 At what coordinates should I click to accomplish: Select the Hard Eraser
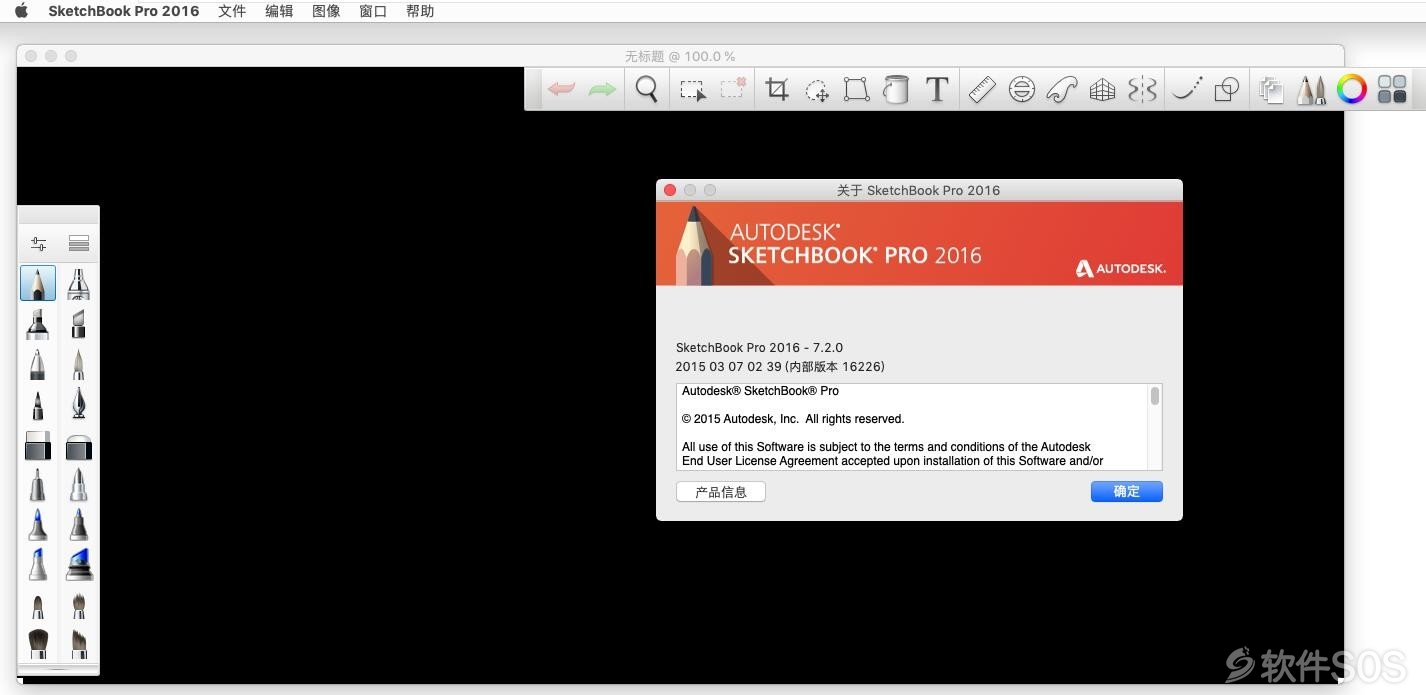[x=38, y=446]
